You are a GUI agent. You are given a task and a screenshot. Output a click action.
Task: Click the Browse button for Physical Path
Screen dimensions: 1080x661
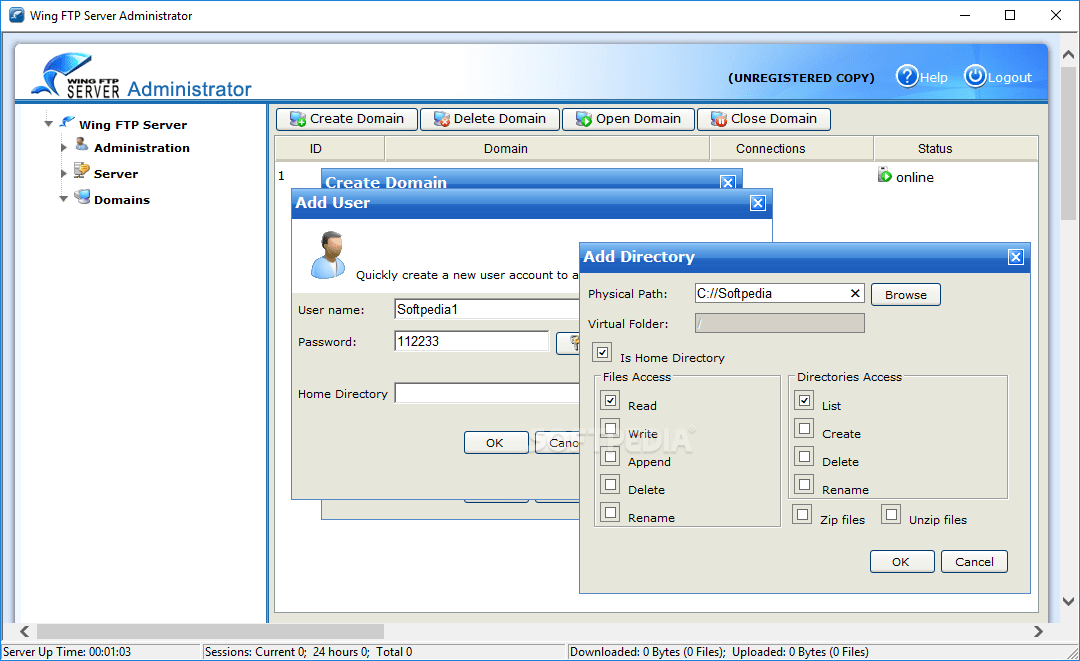[x=905, y=294]
